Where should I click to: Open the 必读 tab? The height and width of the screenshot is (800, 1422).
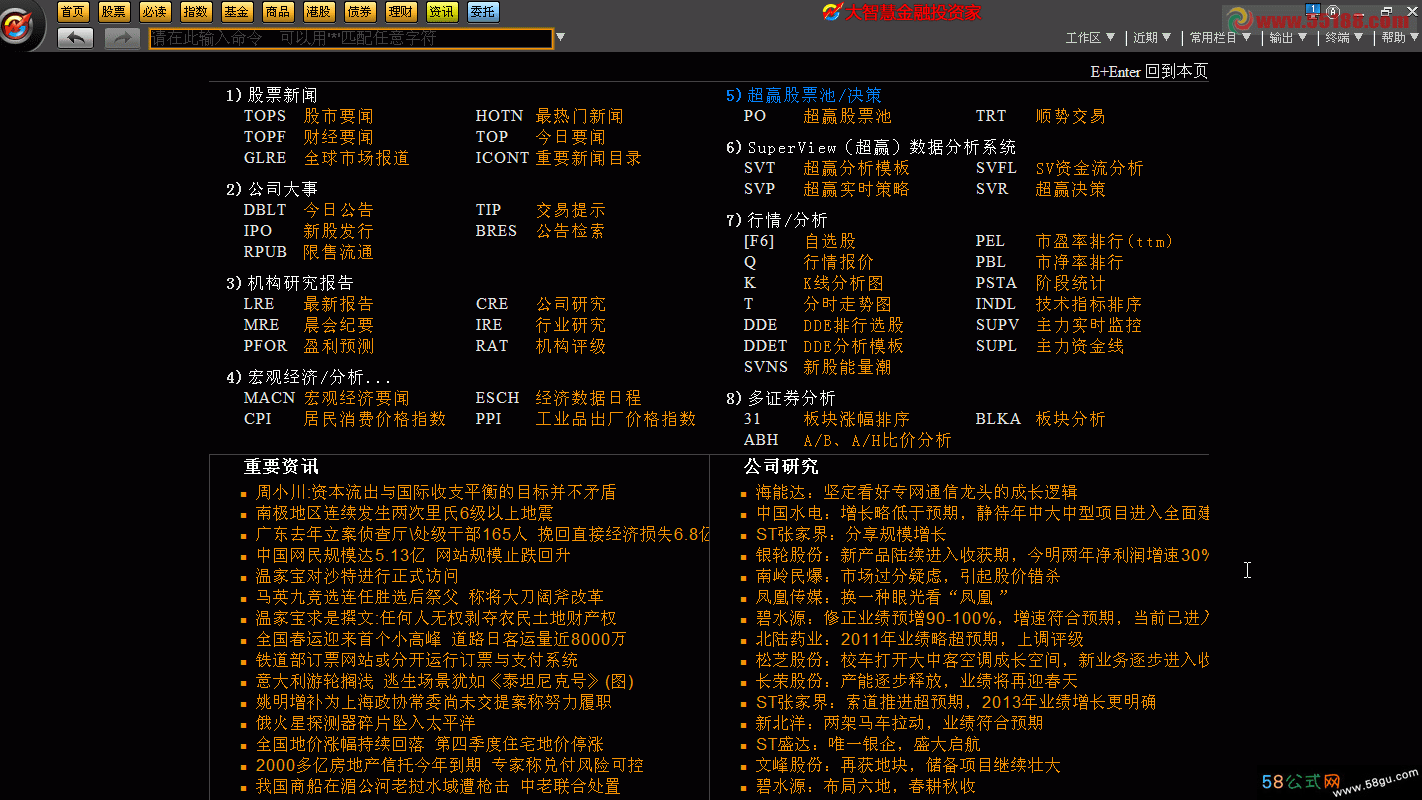[155, 12]
